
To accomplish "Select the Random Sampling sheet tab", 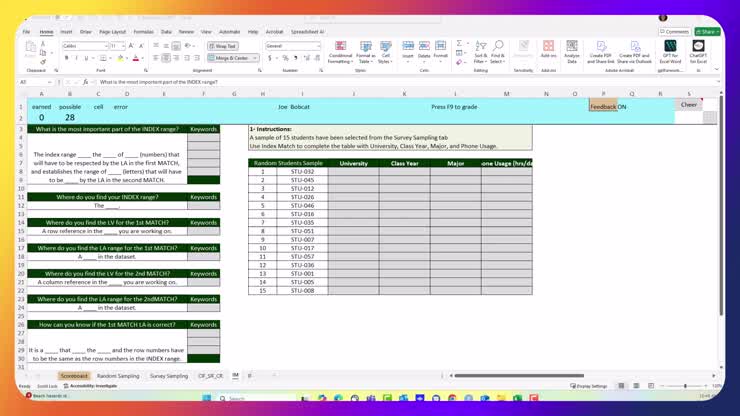I will (x=118, y=376).
